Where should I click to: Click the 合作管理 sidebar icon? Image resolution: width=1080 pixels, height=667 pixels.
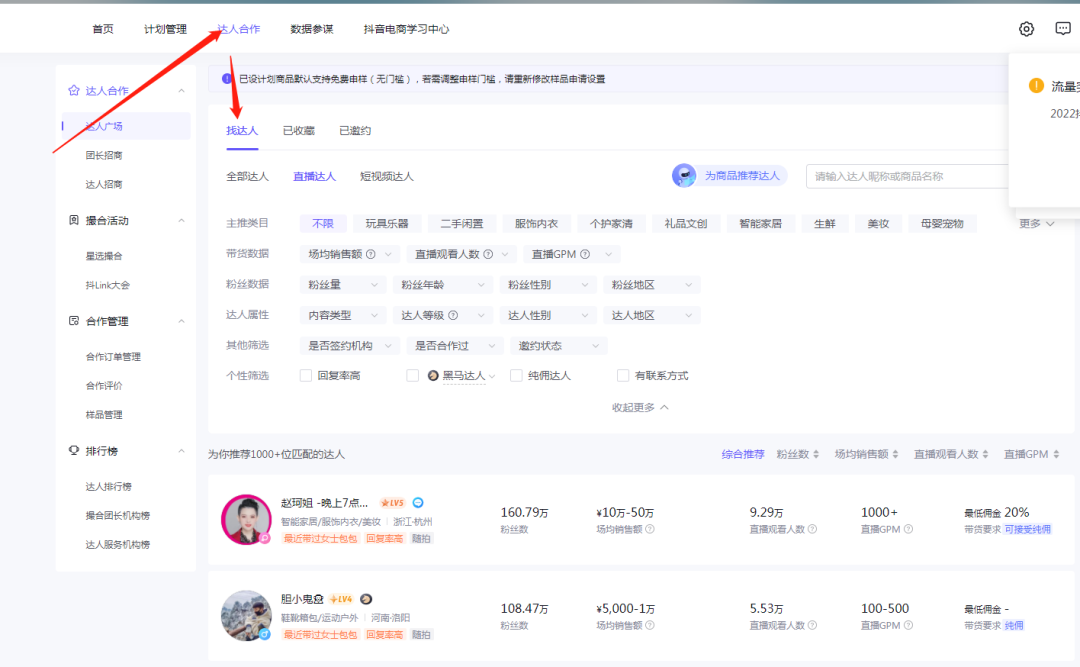[74, 320]
